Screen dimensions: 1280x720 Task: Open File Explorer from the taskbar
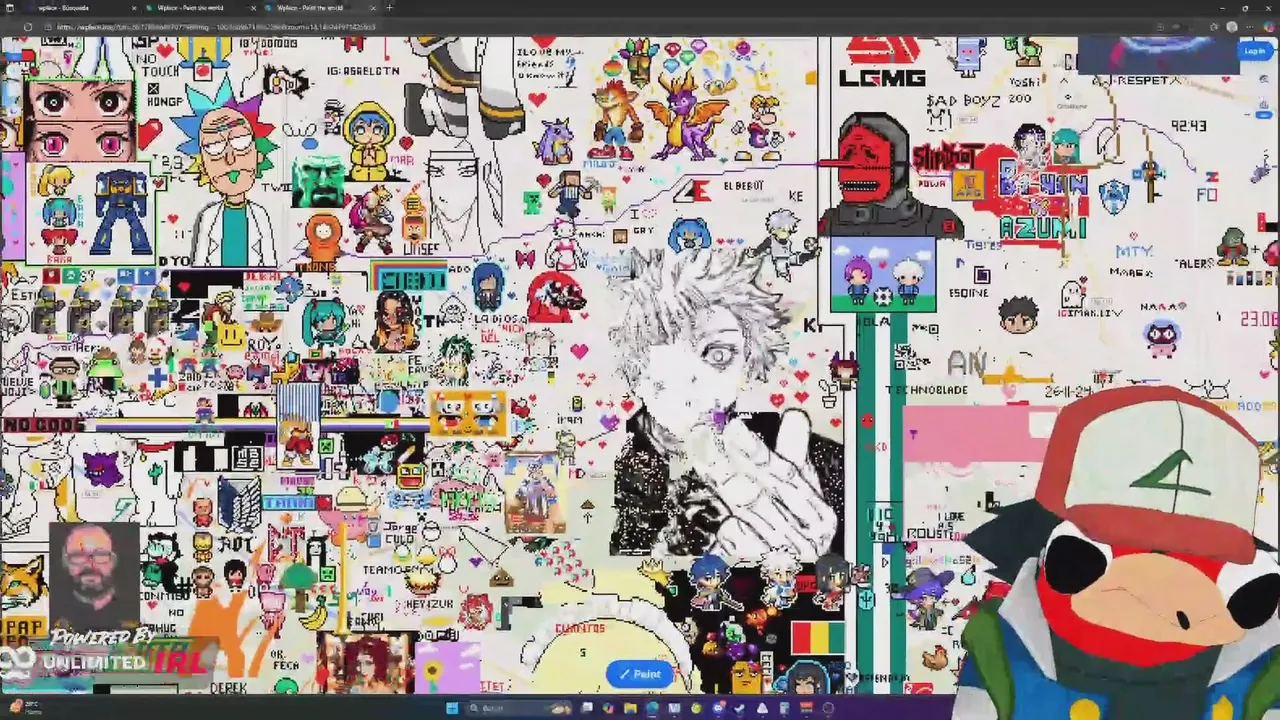(x=630, y=708)
